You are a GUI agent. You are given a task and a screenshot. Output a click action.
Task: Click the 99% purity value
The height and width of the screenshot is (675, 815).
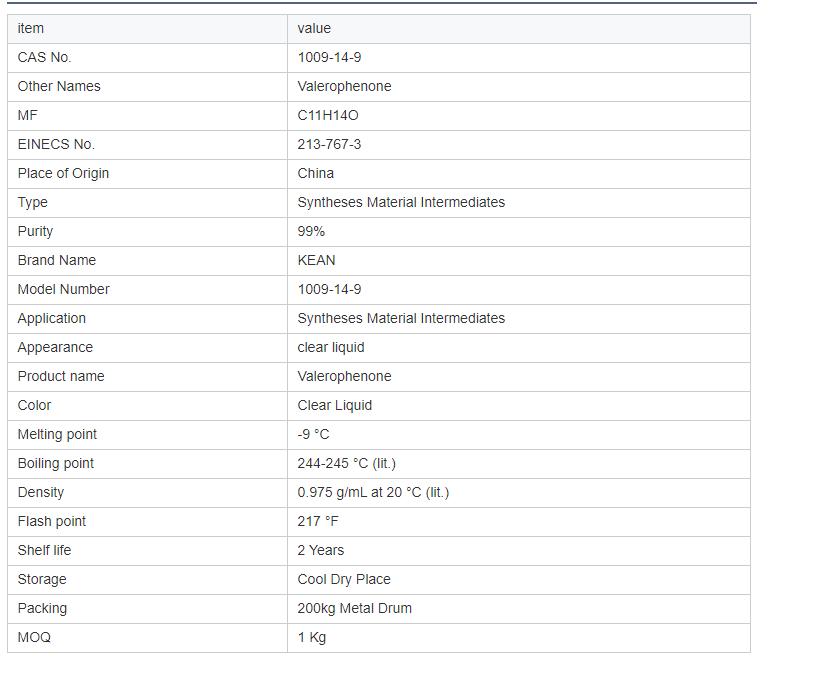(x=311, y=231)
